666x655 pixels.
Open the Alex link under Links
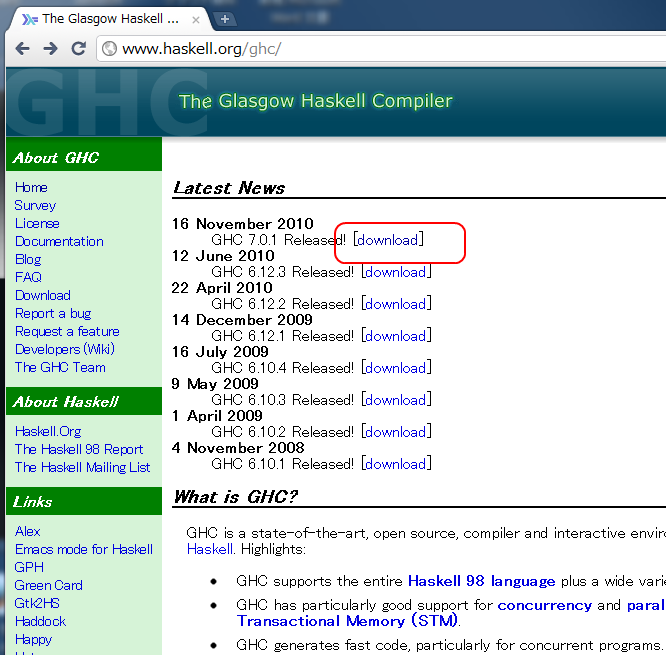(x=28, y=531)
